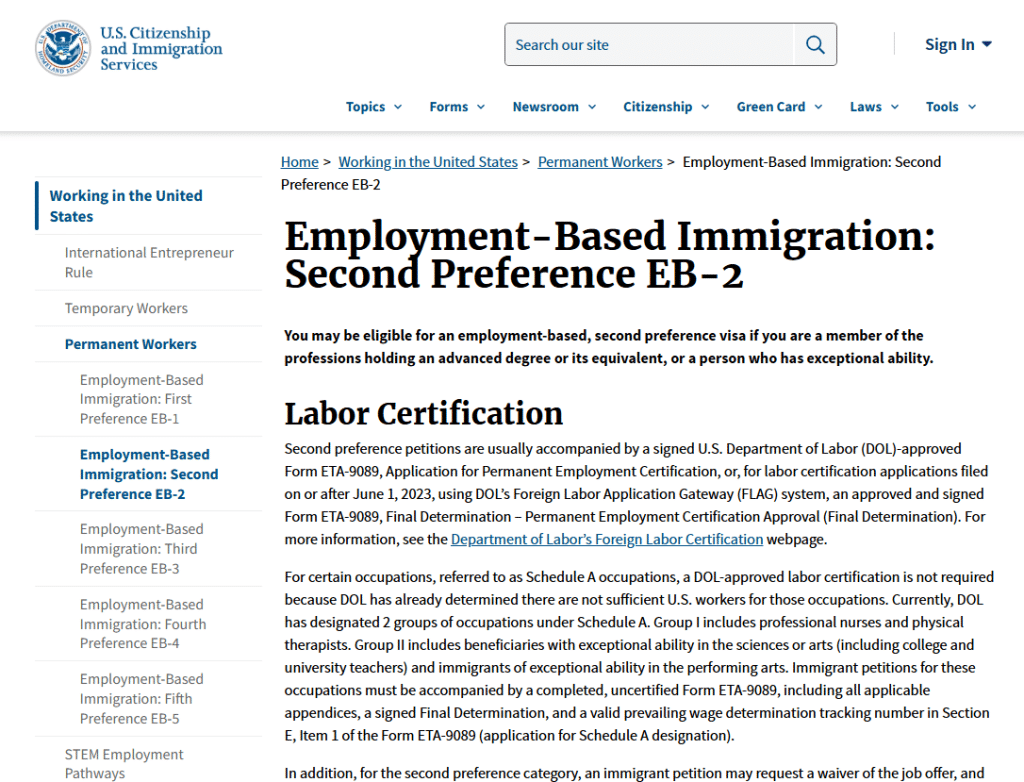Open Third Preference EB-3 sidebar link
This screenshot has width=1024, height=782.
[142, 549]
